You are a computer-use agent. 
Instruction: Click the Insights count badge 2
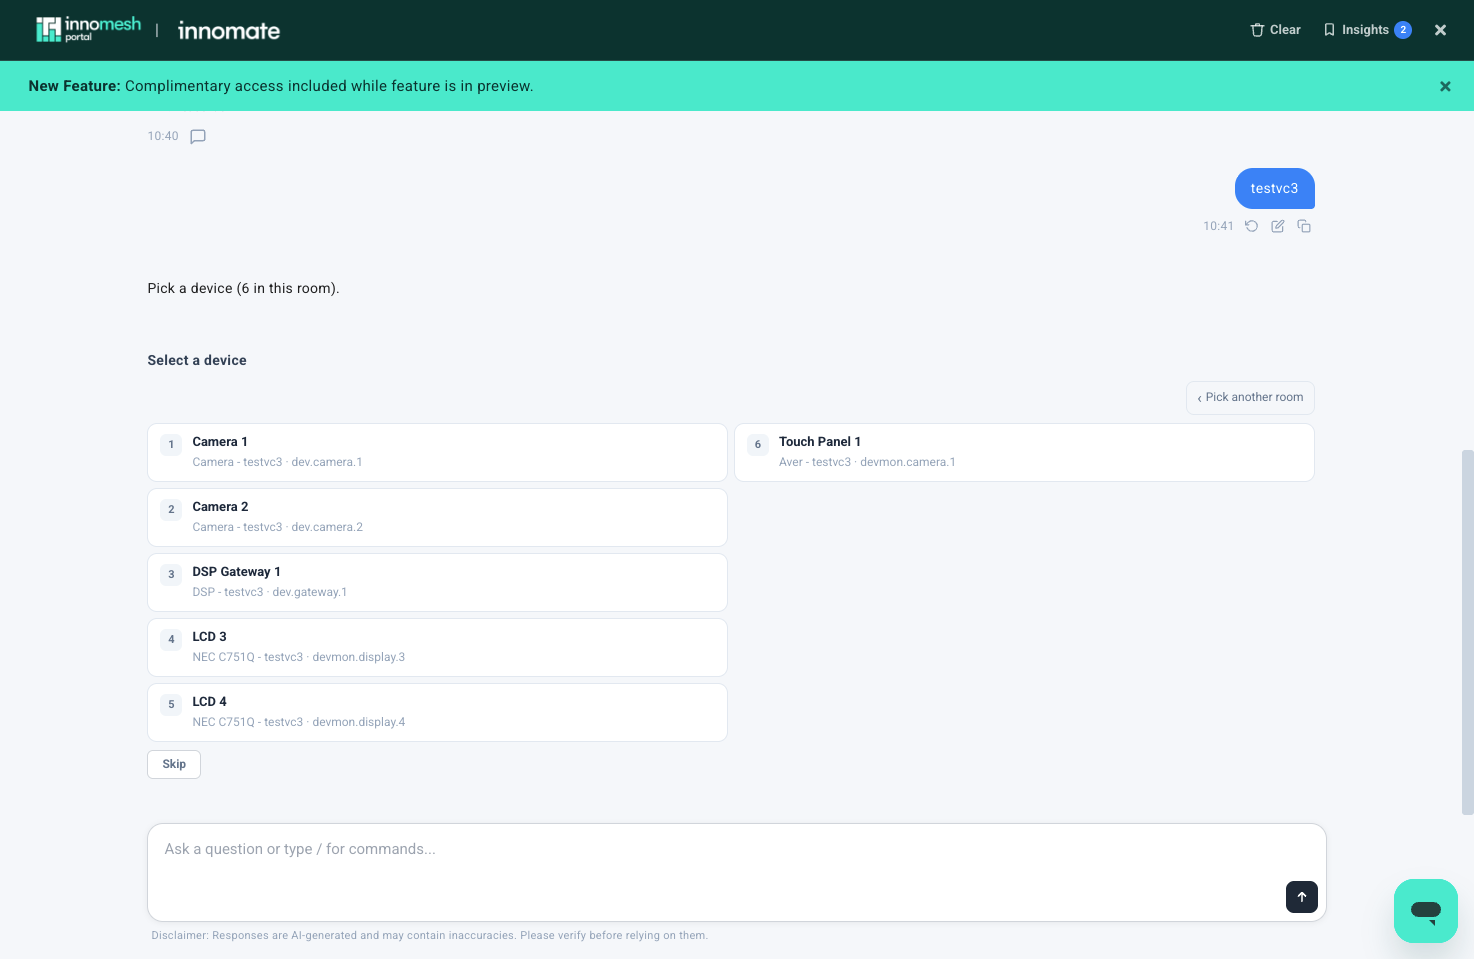click(x=1403, y=30)
